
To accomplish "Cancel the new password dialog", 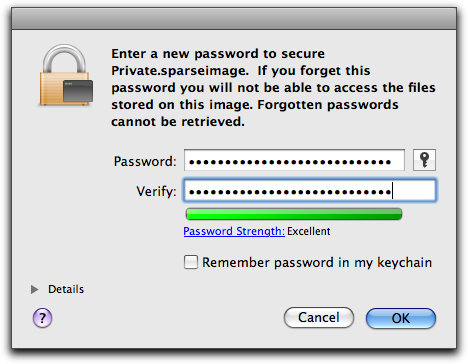I will point(319,318).
